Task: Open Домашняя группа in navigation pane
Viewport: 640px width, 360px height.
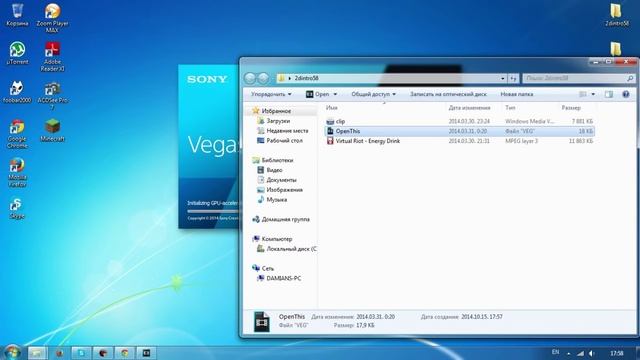Action: coord(285,219)
